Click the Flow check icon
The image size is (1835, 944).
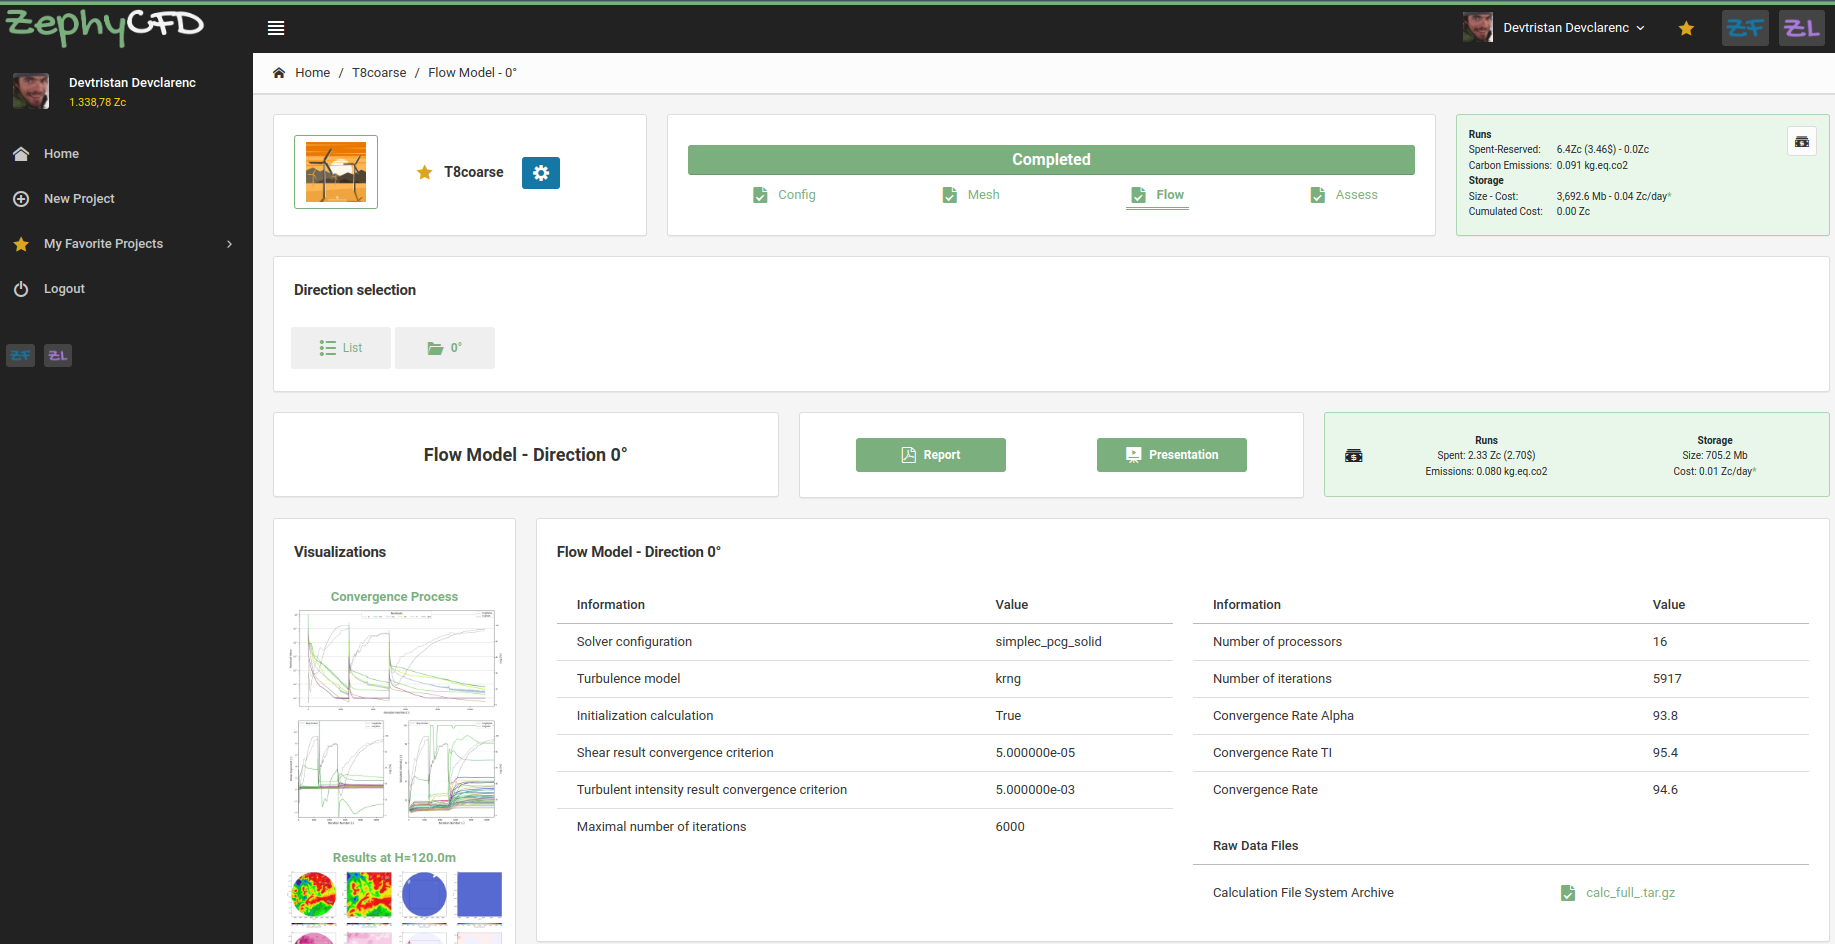[x=1138, y=195]
